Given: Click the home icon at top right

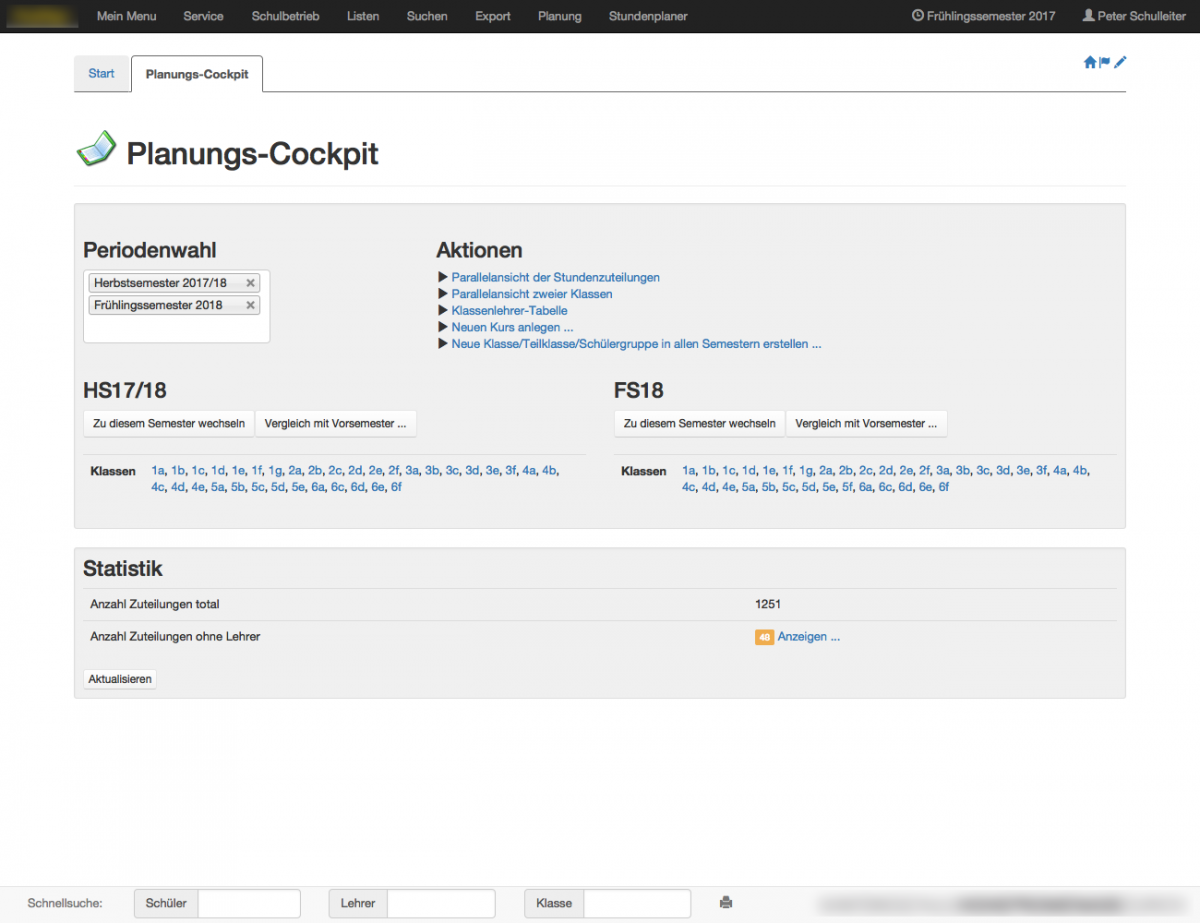Looking at the screenshot, I should point(1090,62).
